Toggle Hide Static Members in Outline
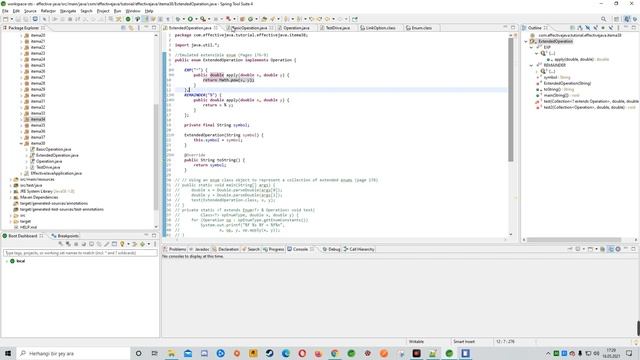The width and height of the screenshot is (640, 360). click(x=596, y=28)
